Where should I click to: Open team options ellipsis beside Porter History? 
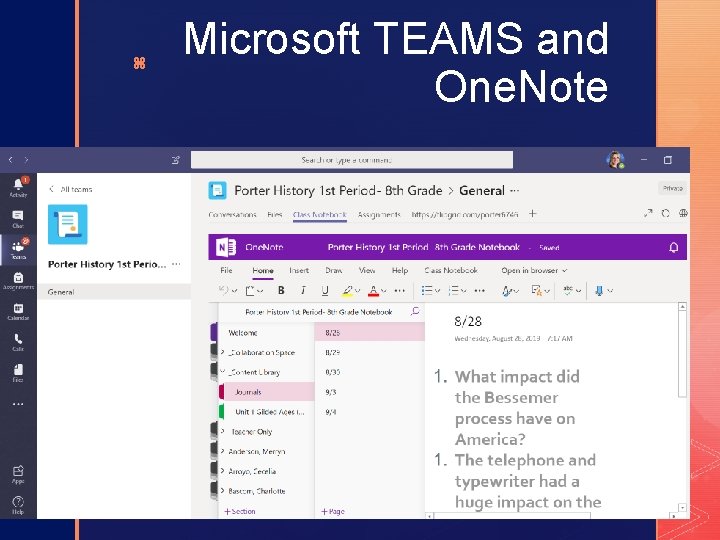pos(176,264)
